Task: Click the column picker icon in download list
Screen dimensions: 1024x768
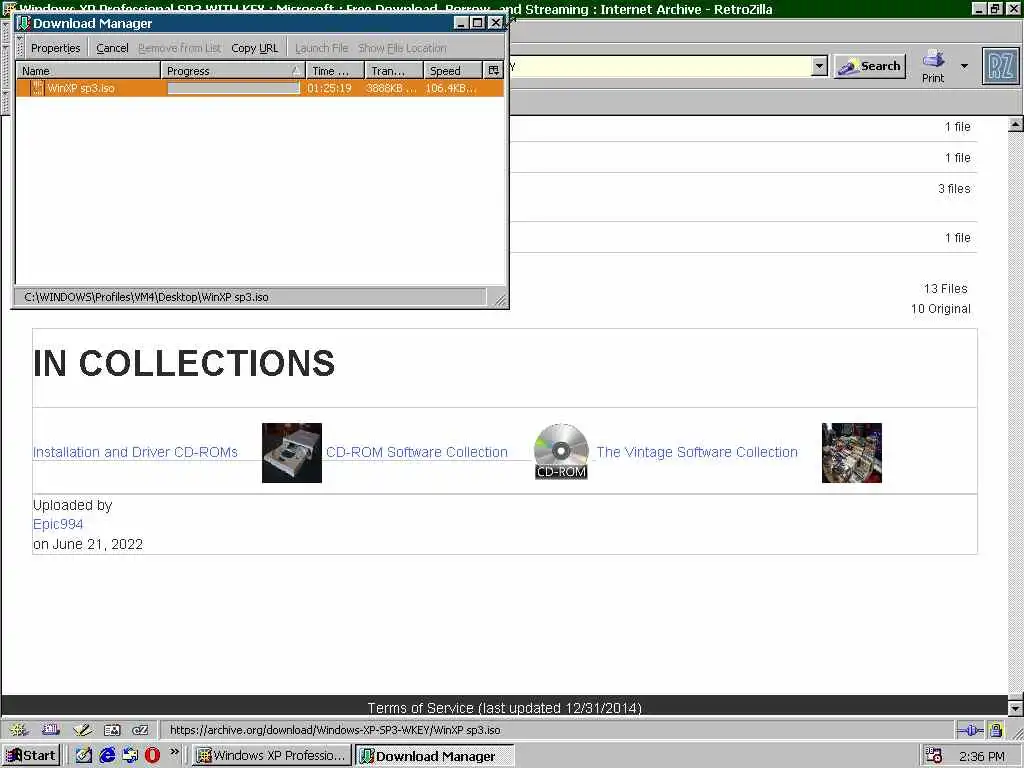Action: pyautogui.click(x=493, y=70)
